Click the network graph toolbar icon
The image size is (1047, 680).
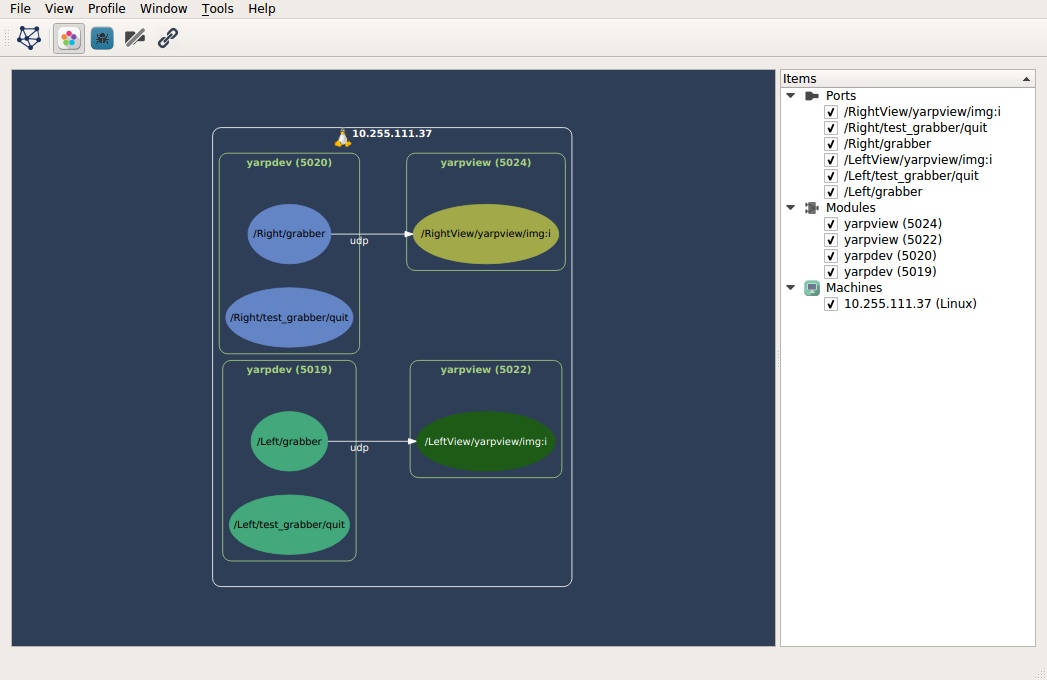(x=31, y=39)
